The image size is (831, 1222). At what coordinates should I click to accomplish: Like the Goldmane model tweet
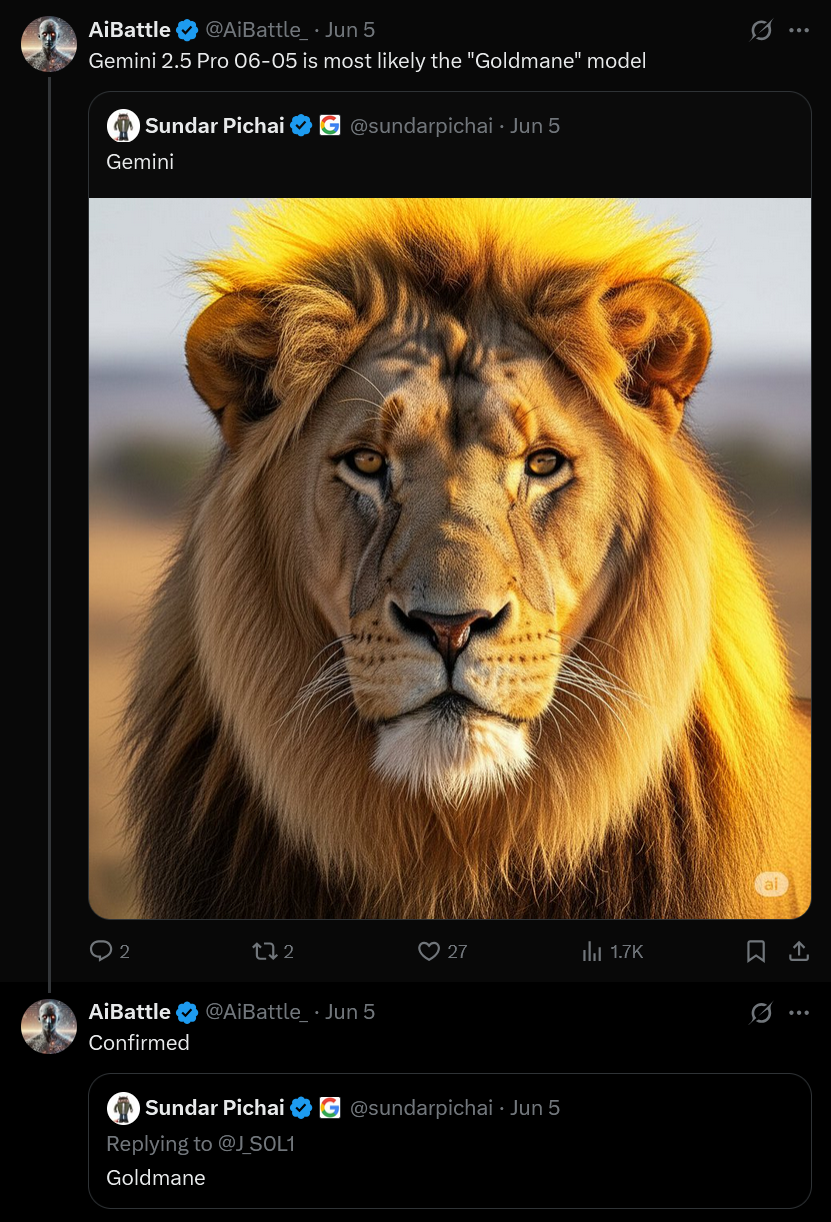pos(429,951)
